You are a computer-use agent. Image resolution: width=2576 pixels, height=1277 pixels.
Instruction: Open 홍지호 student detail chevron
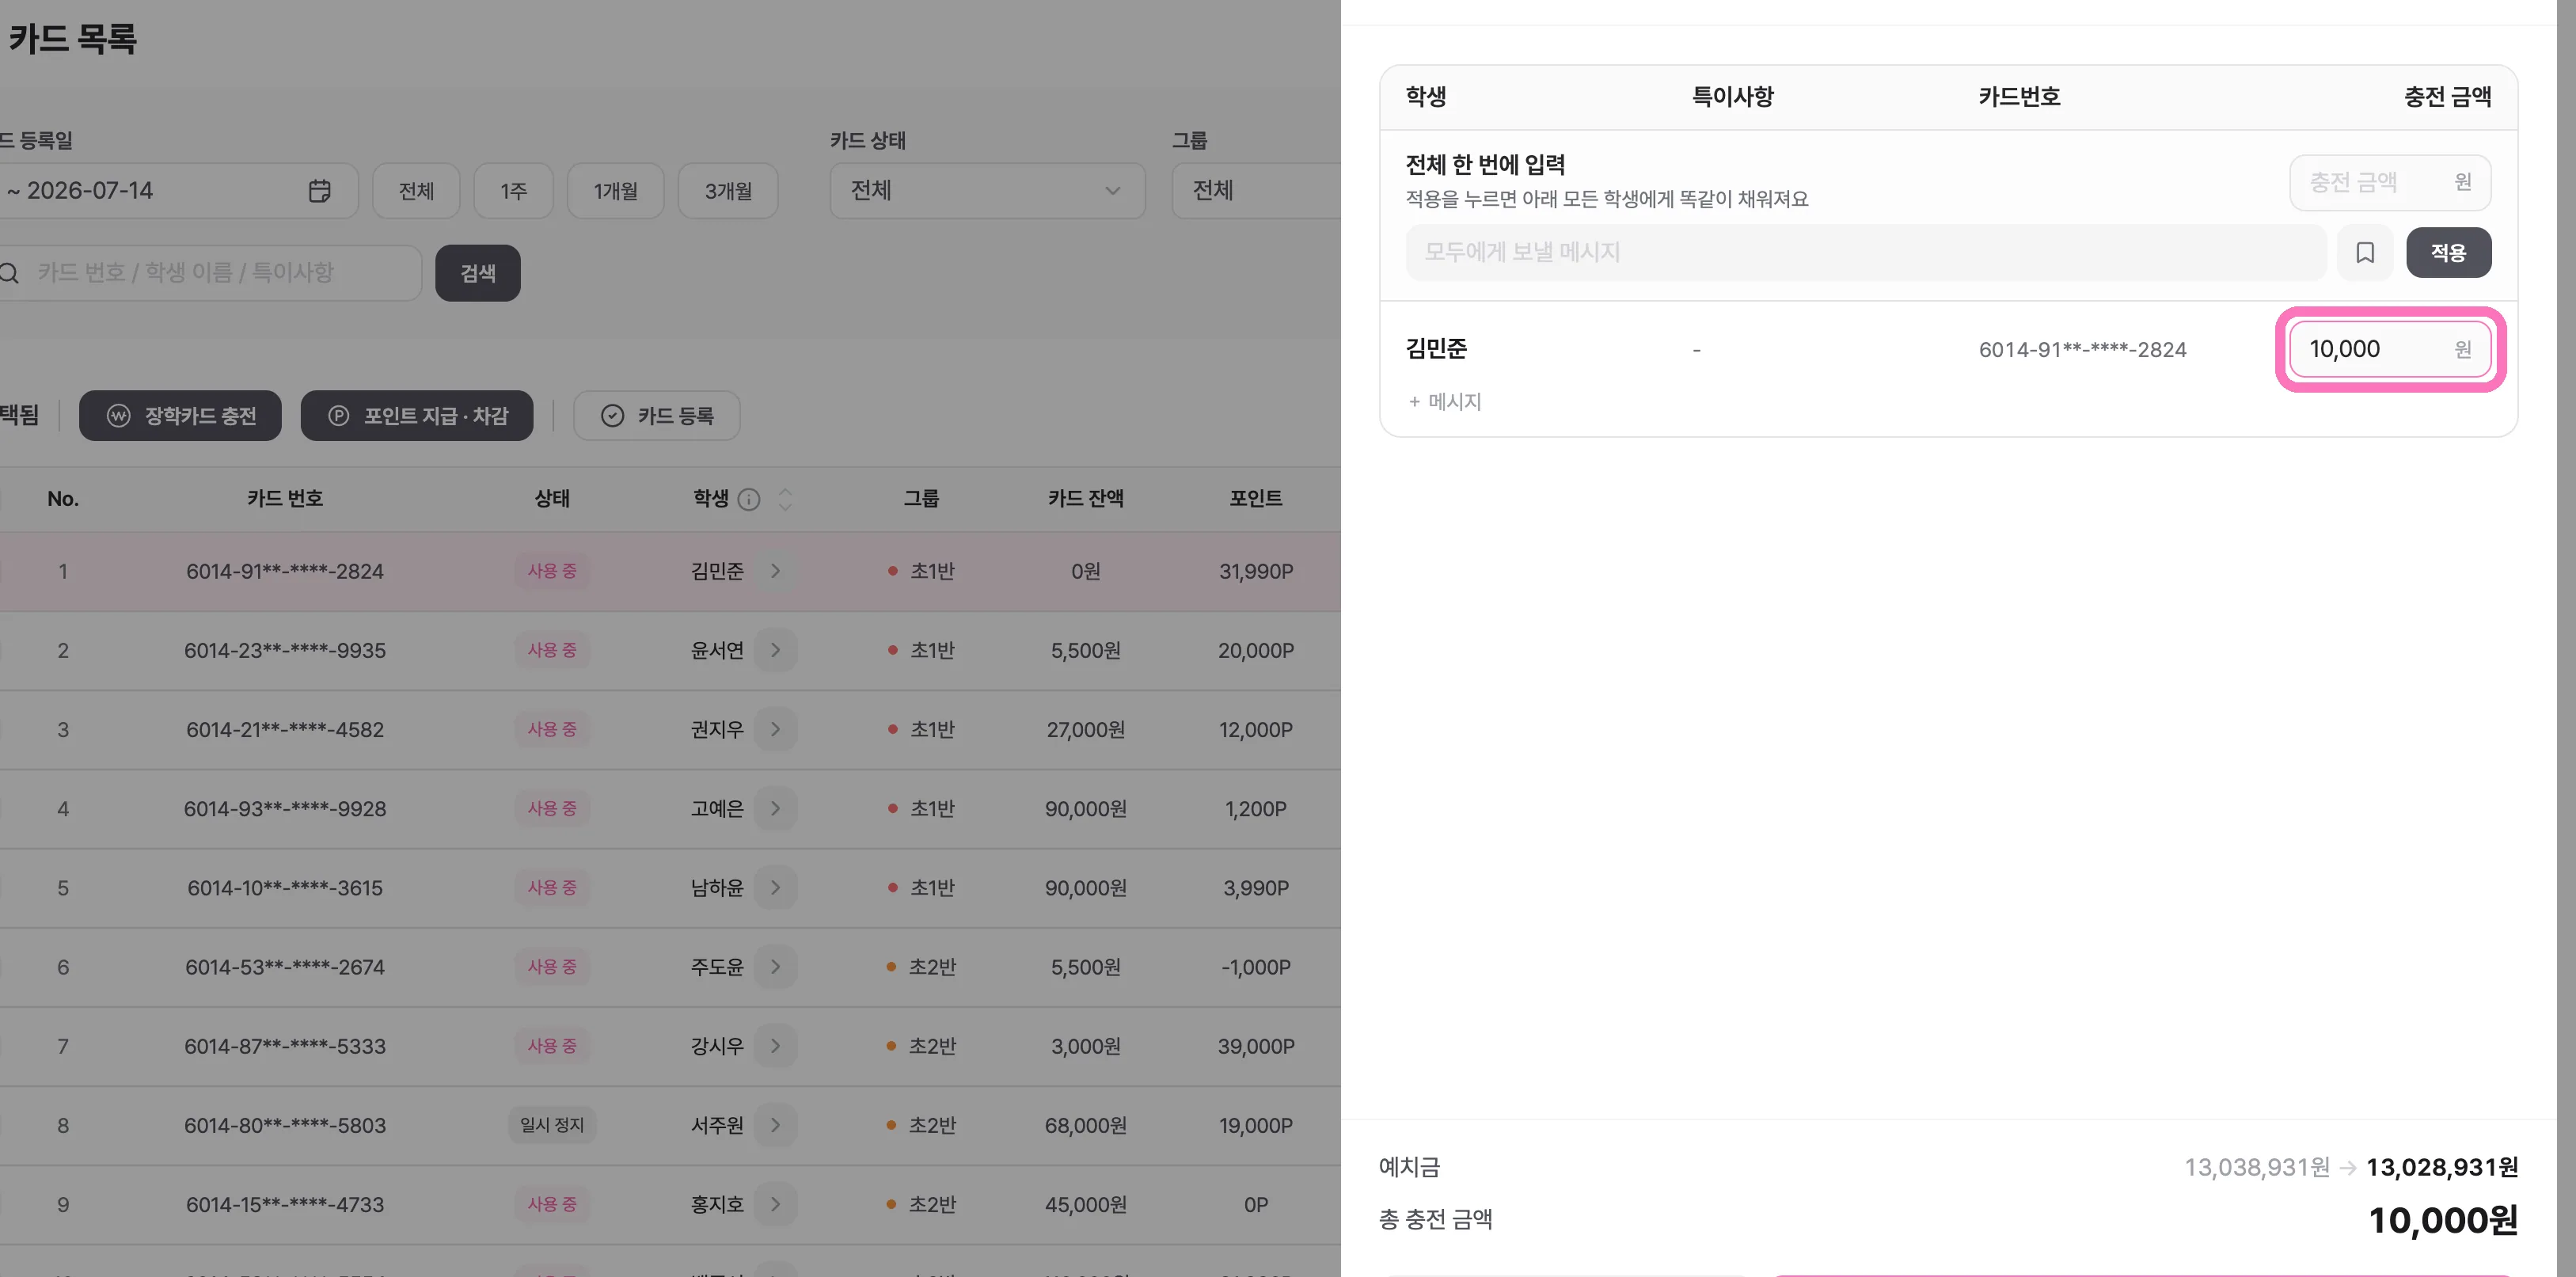[775, 1204]
